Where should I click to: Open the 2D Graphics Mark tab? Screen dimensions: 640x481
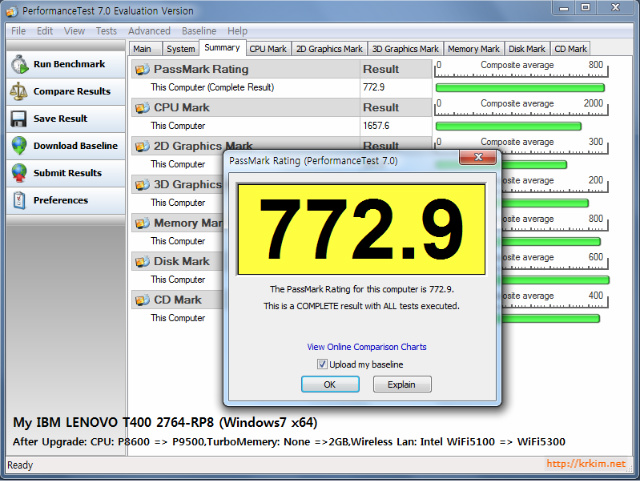click(x=329, y=49)
